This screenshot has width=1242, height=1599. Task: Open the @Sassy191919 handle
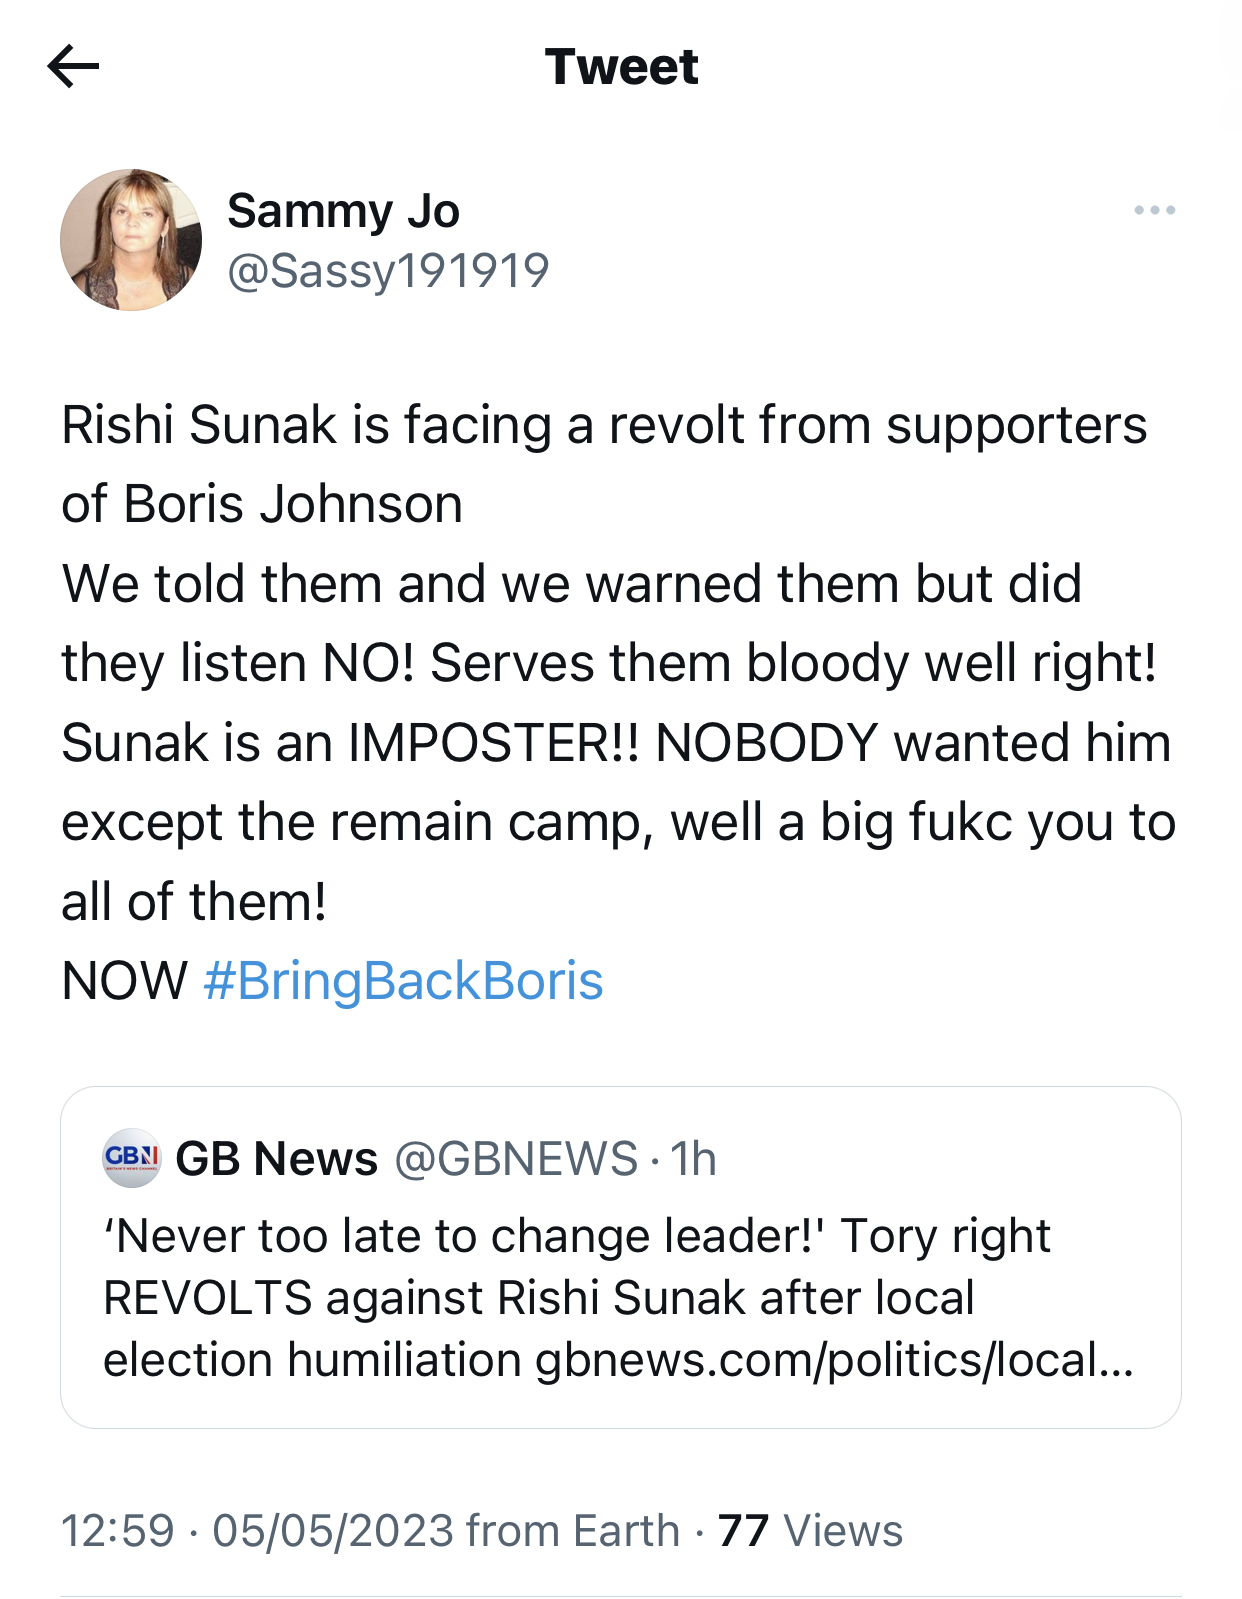(x=388, y=271)
